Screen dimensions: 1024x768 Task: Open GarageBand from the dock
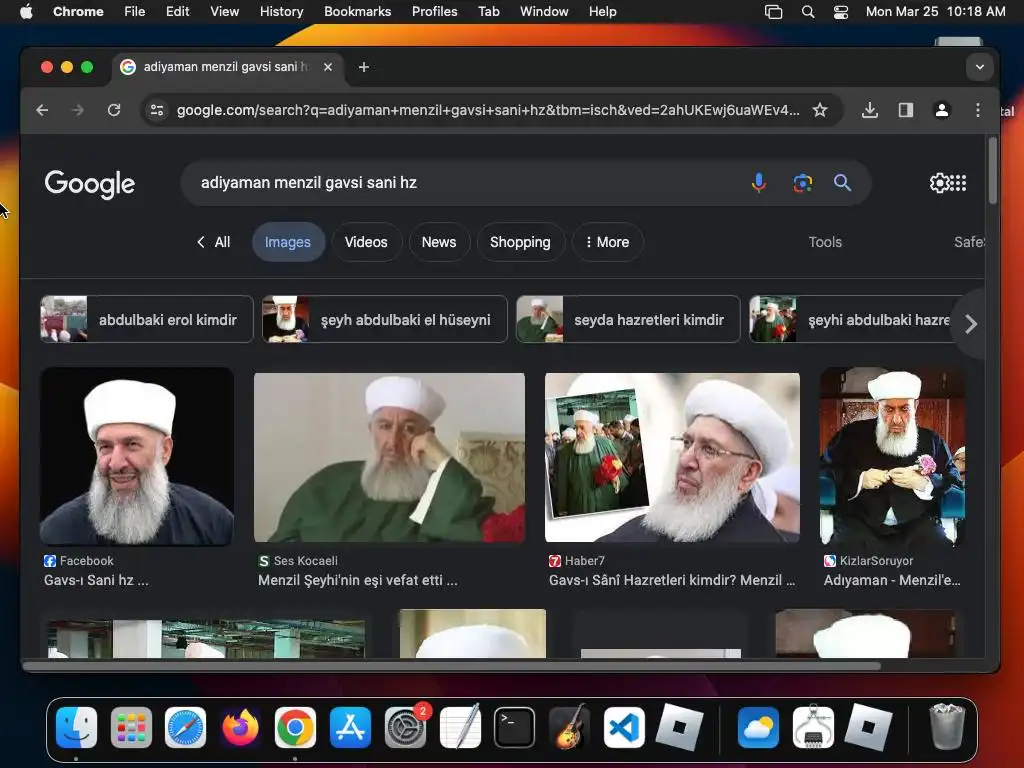tap(569, 728)
